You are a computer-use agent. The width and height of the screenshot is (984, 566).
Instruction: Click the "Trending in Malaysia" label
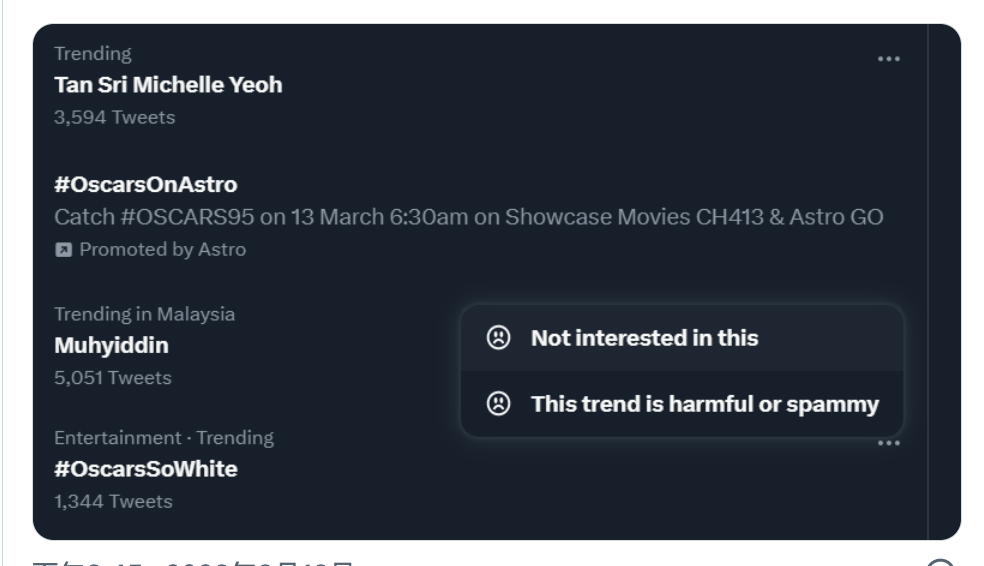click(144, 314)
